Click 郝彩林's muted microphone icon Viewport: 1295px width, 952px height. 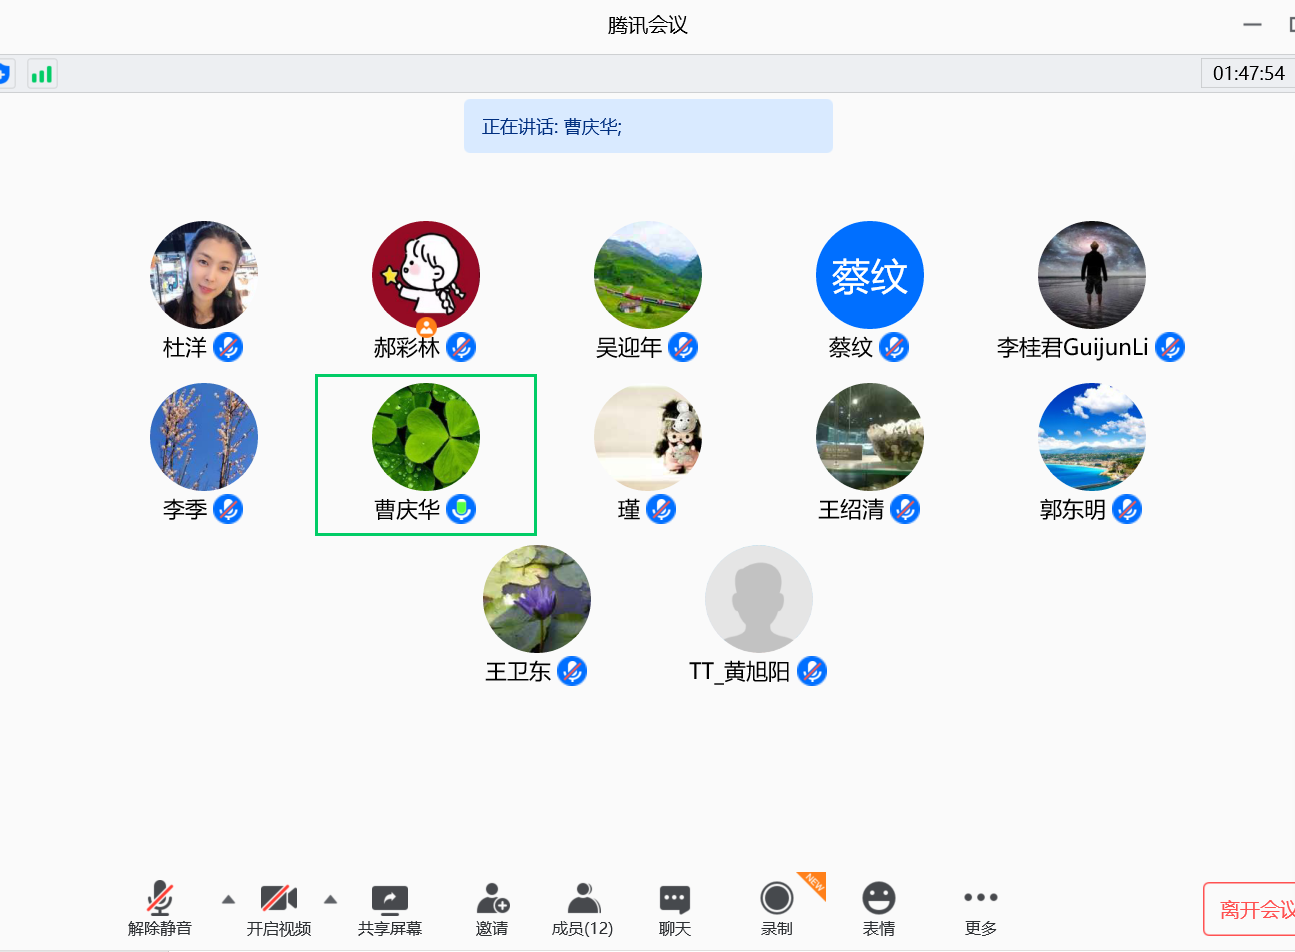click(x=461, y=347)
